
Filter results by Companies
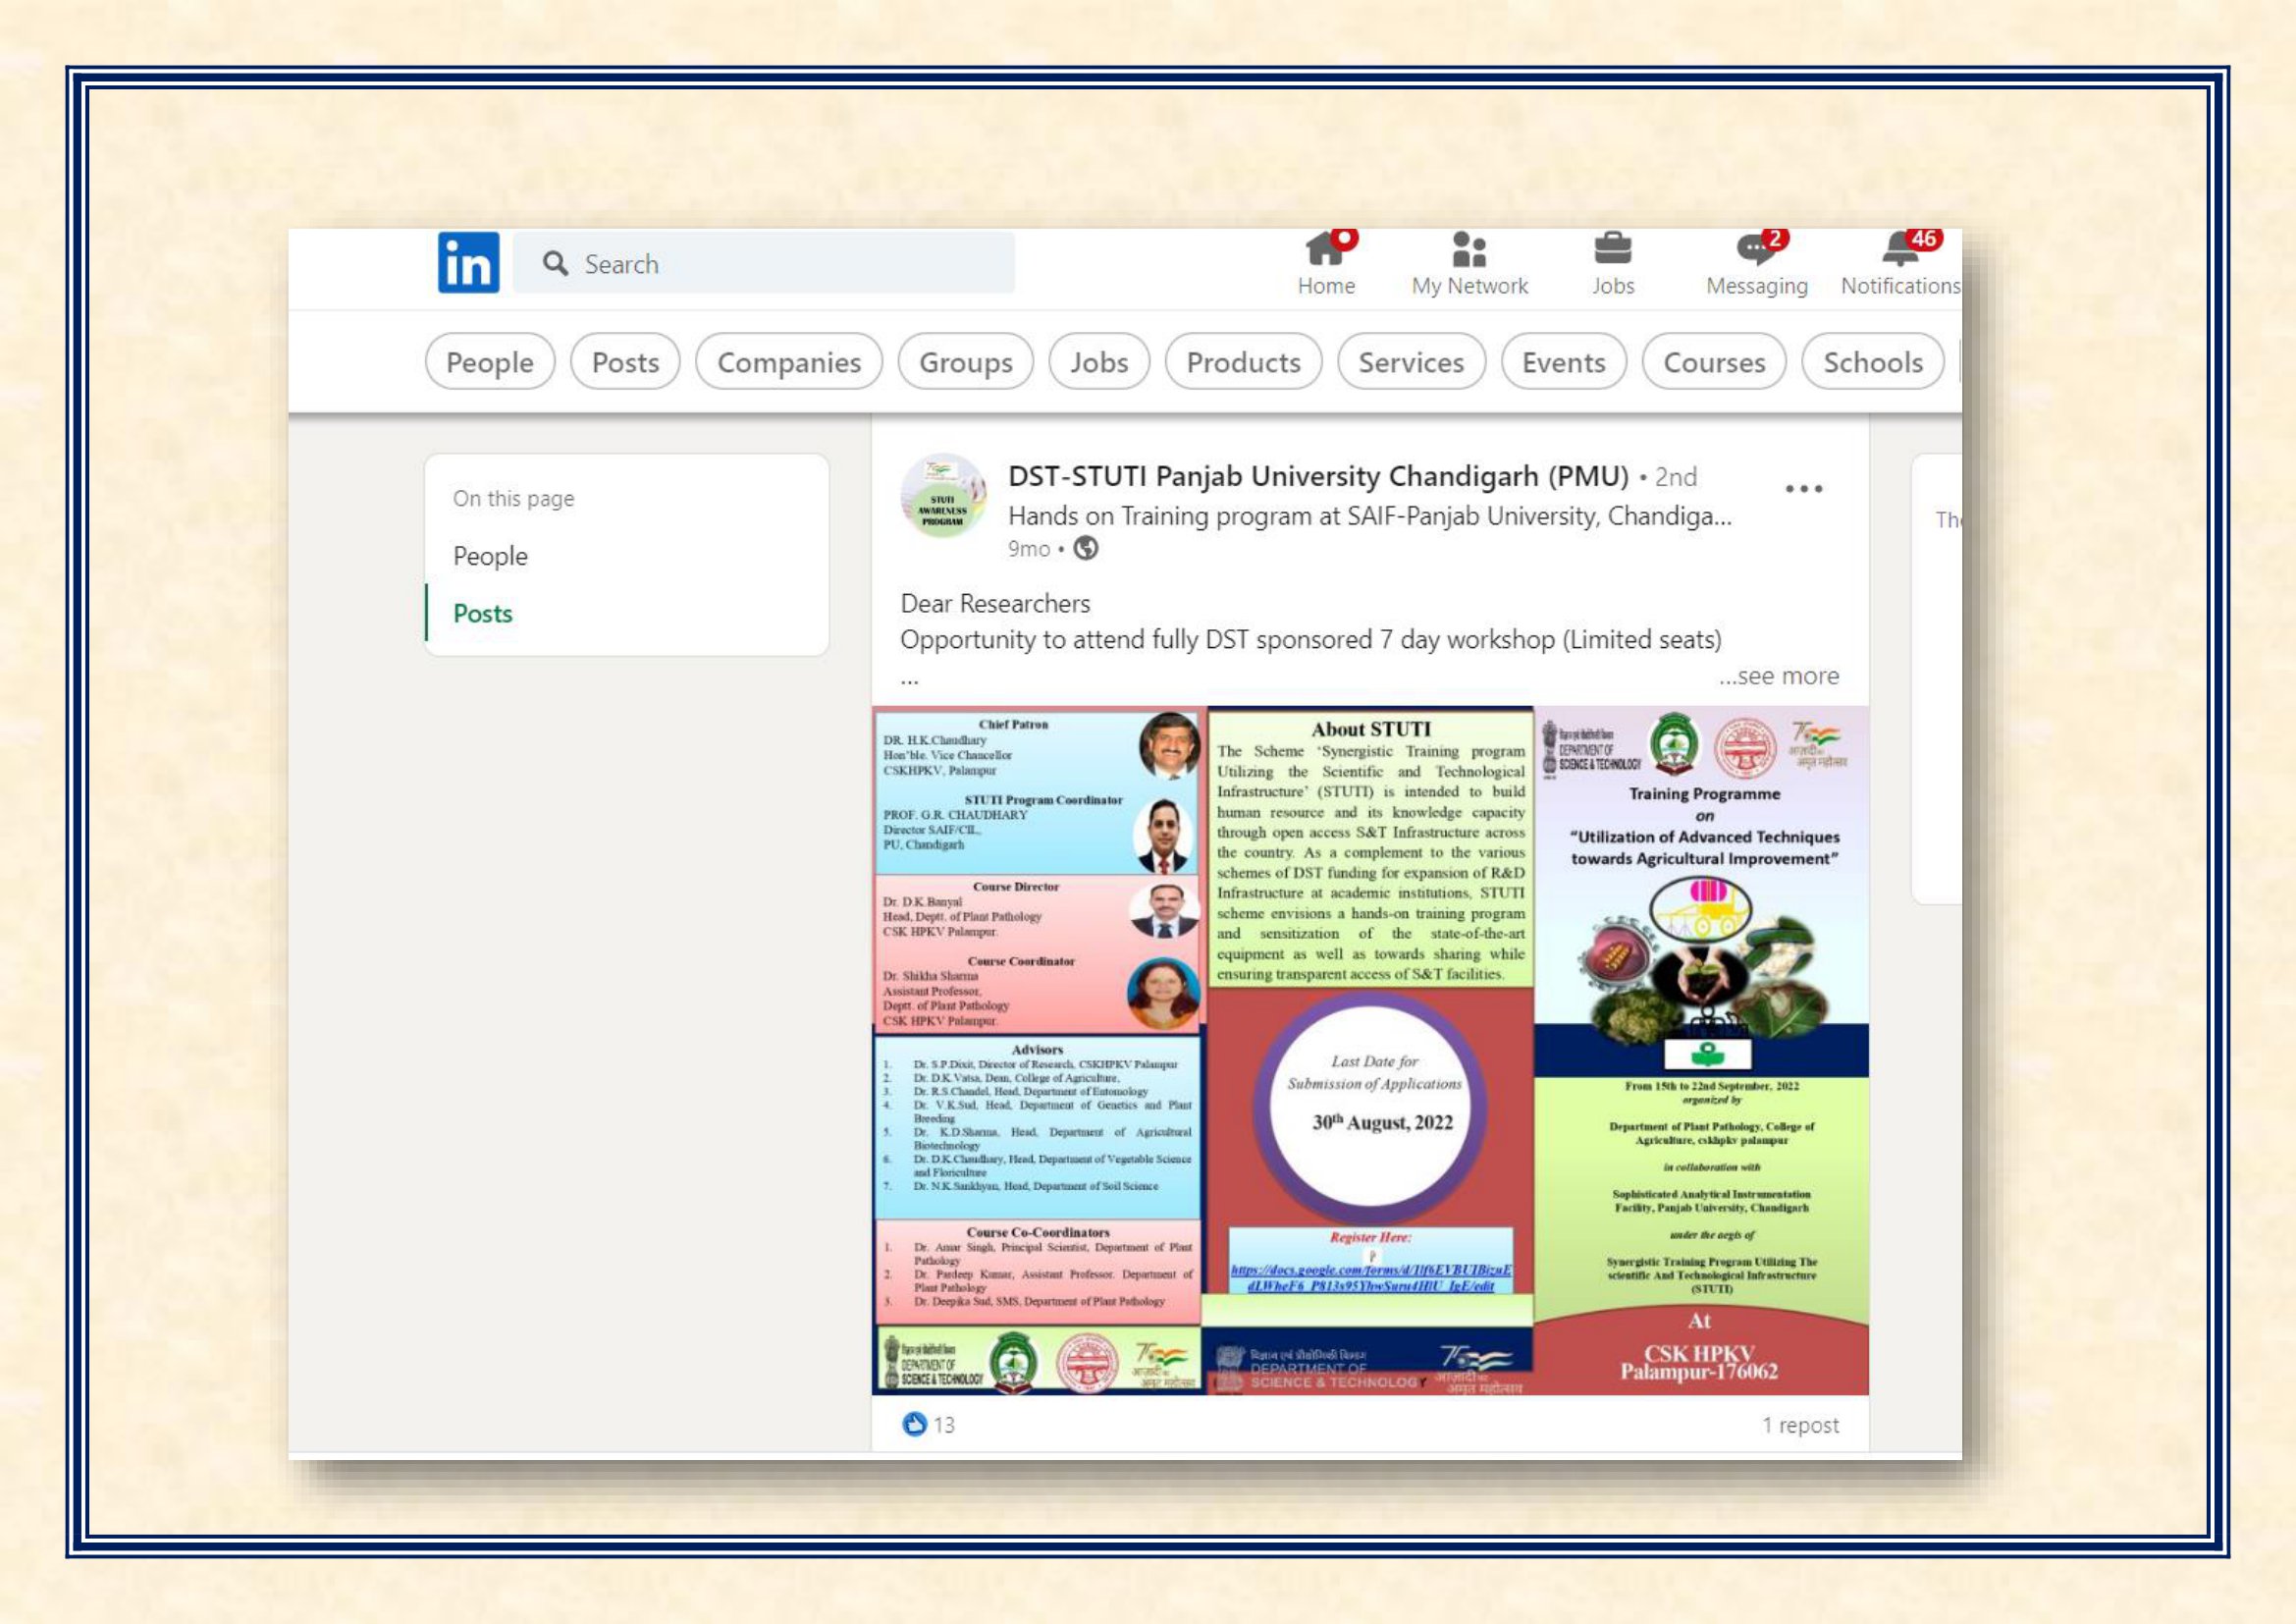pos(788,362)
